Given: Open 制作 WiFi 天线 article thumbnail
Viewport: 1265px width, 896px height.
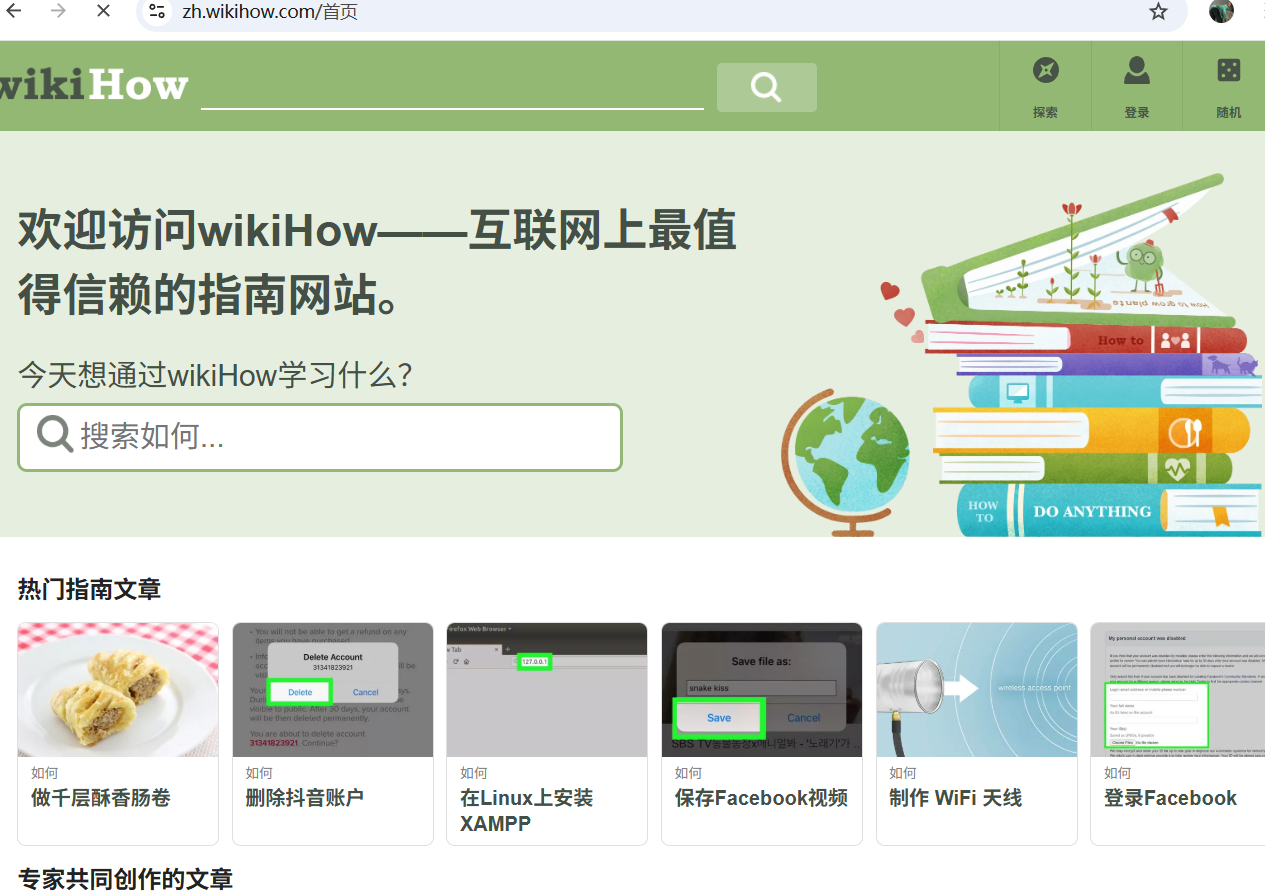Looking at the screenshot, I should coord(977,690).
